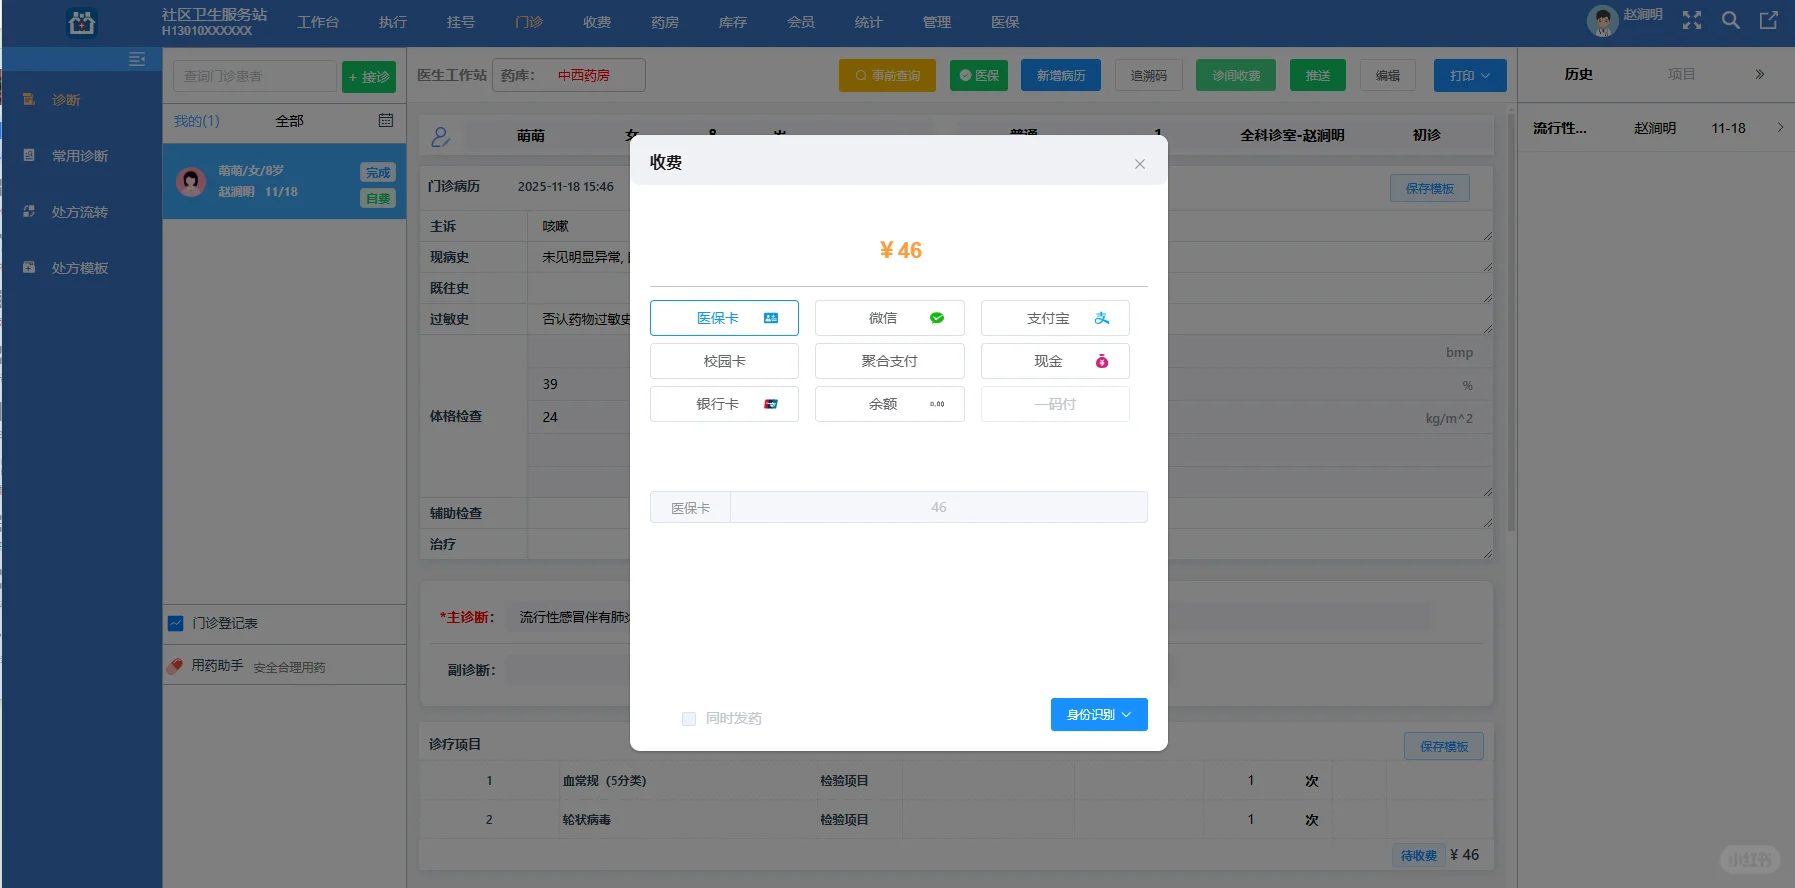
Task: Select 处方流转 in the left sidebar
Action: pyautogui.click(x=82, y=212)
